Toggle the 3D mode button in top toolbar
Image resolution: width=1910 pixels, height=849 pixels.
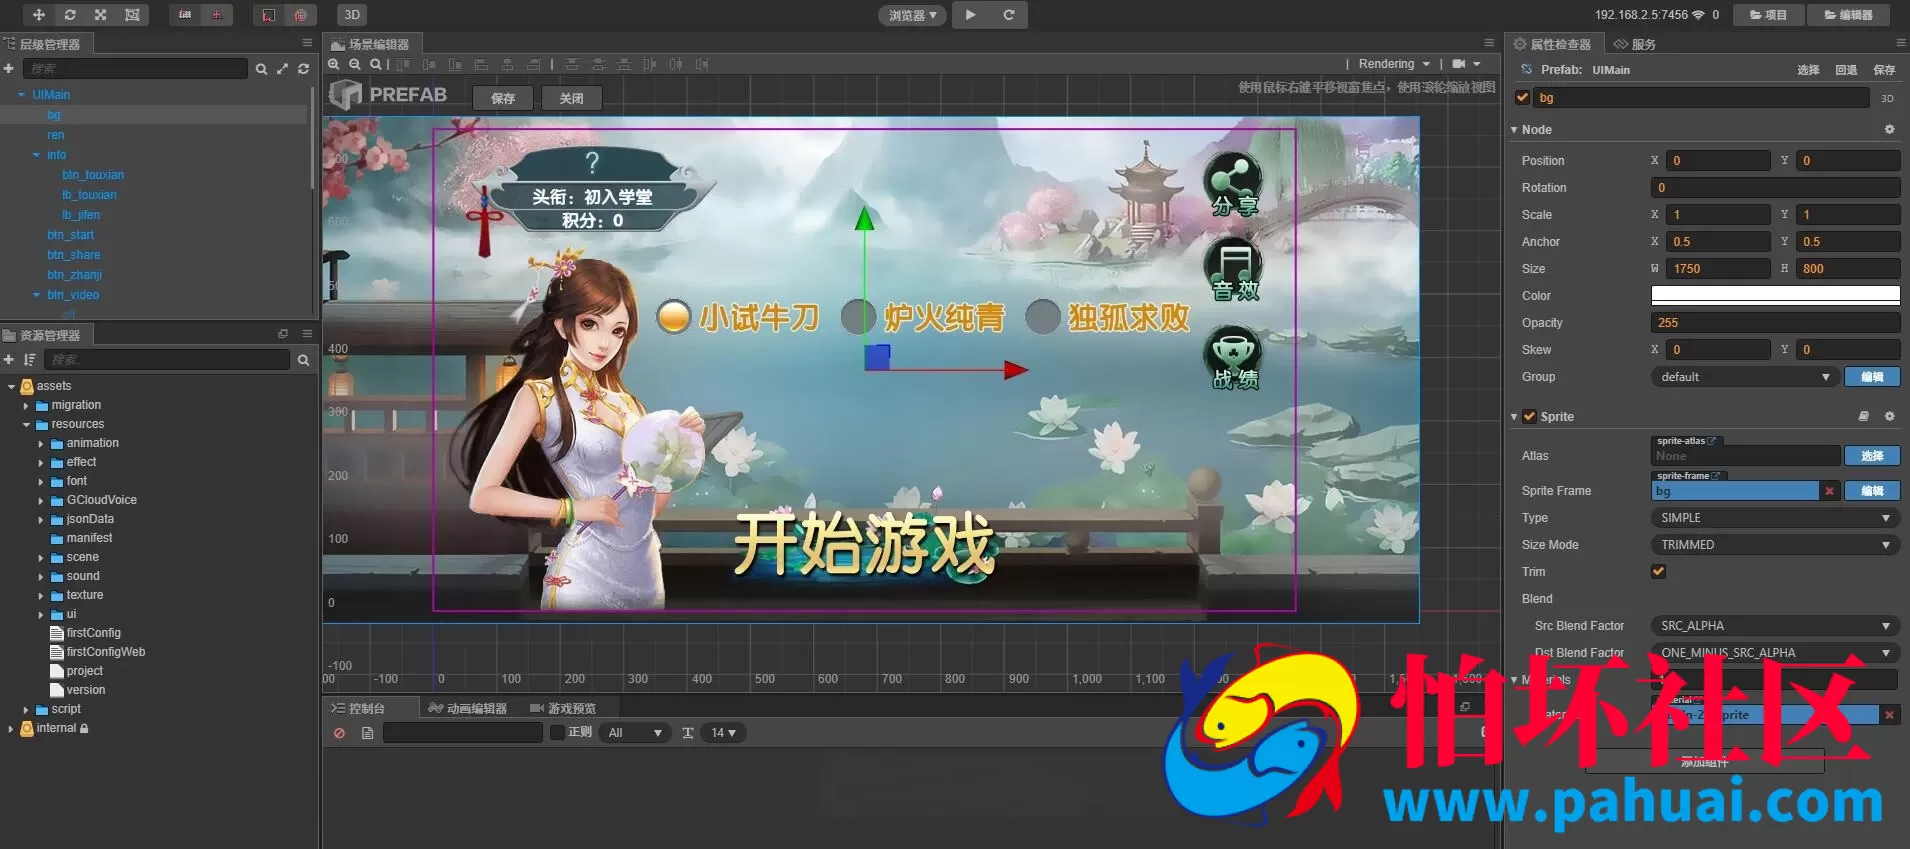pos(352,15)
